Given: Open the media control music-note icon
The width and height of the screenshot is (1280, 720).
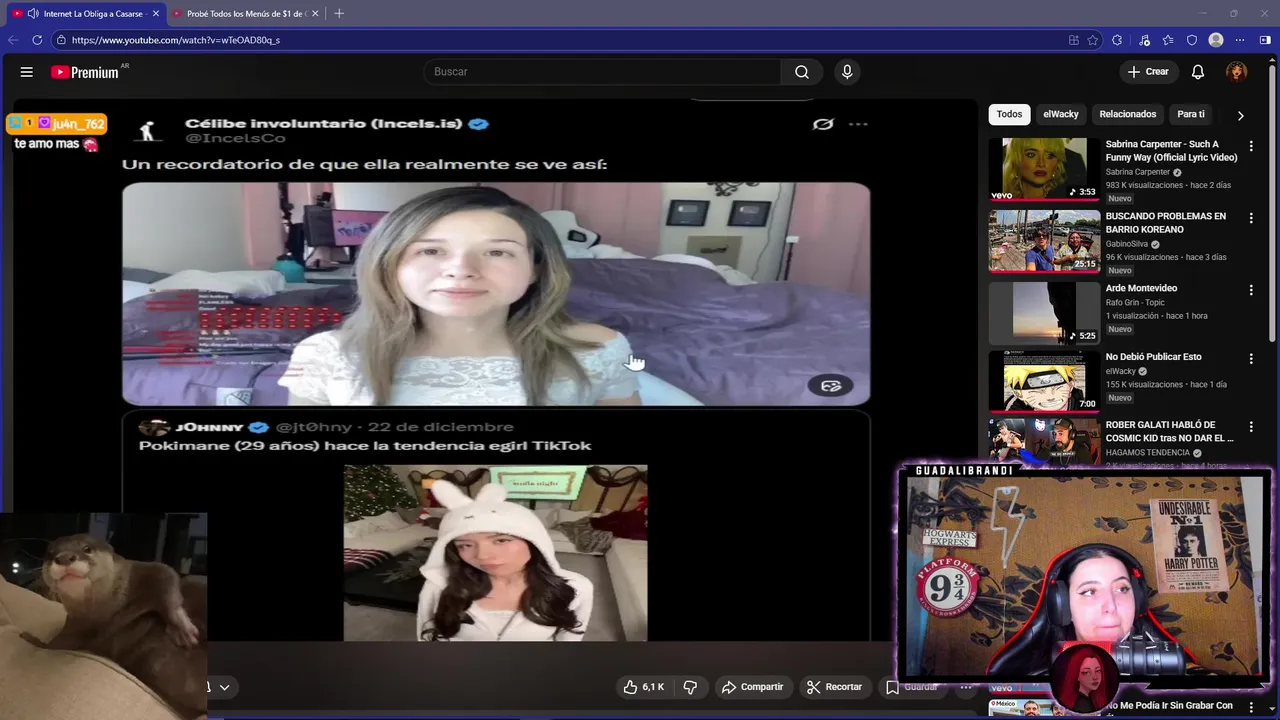Looking at the screenshot, I should click(x=1143, y=40).
